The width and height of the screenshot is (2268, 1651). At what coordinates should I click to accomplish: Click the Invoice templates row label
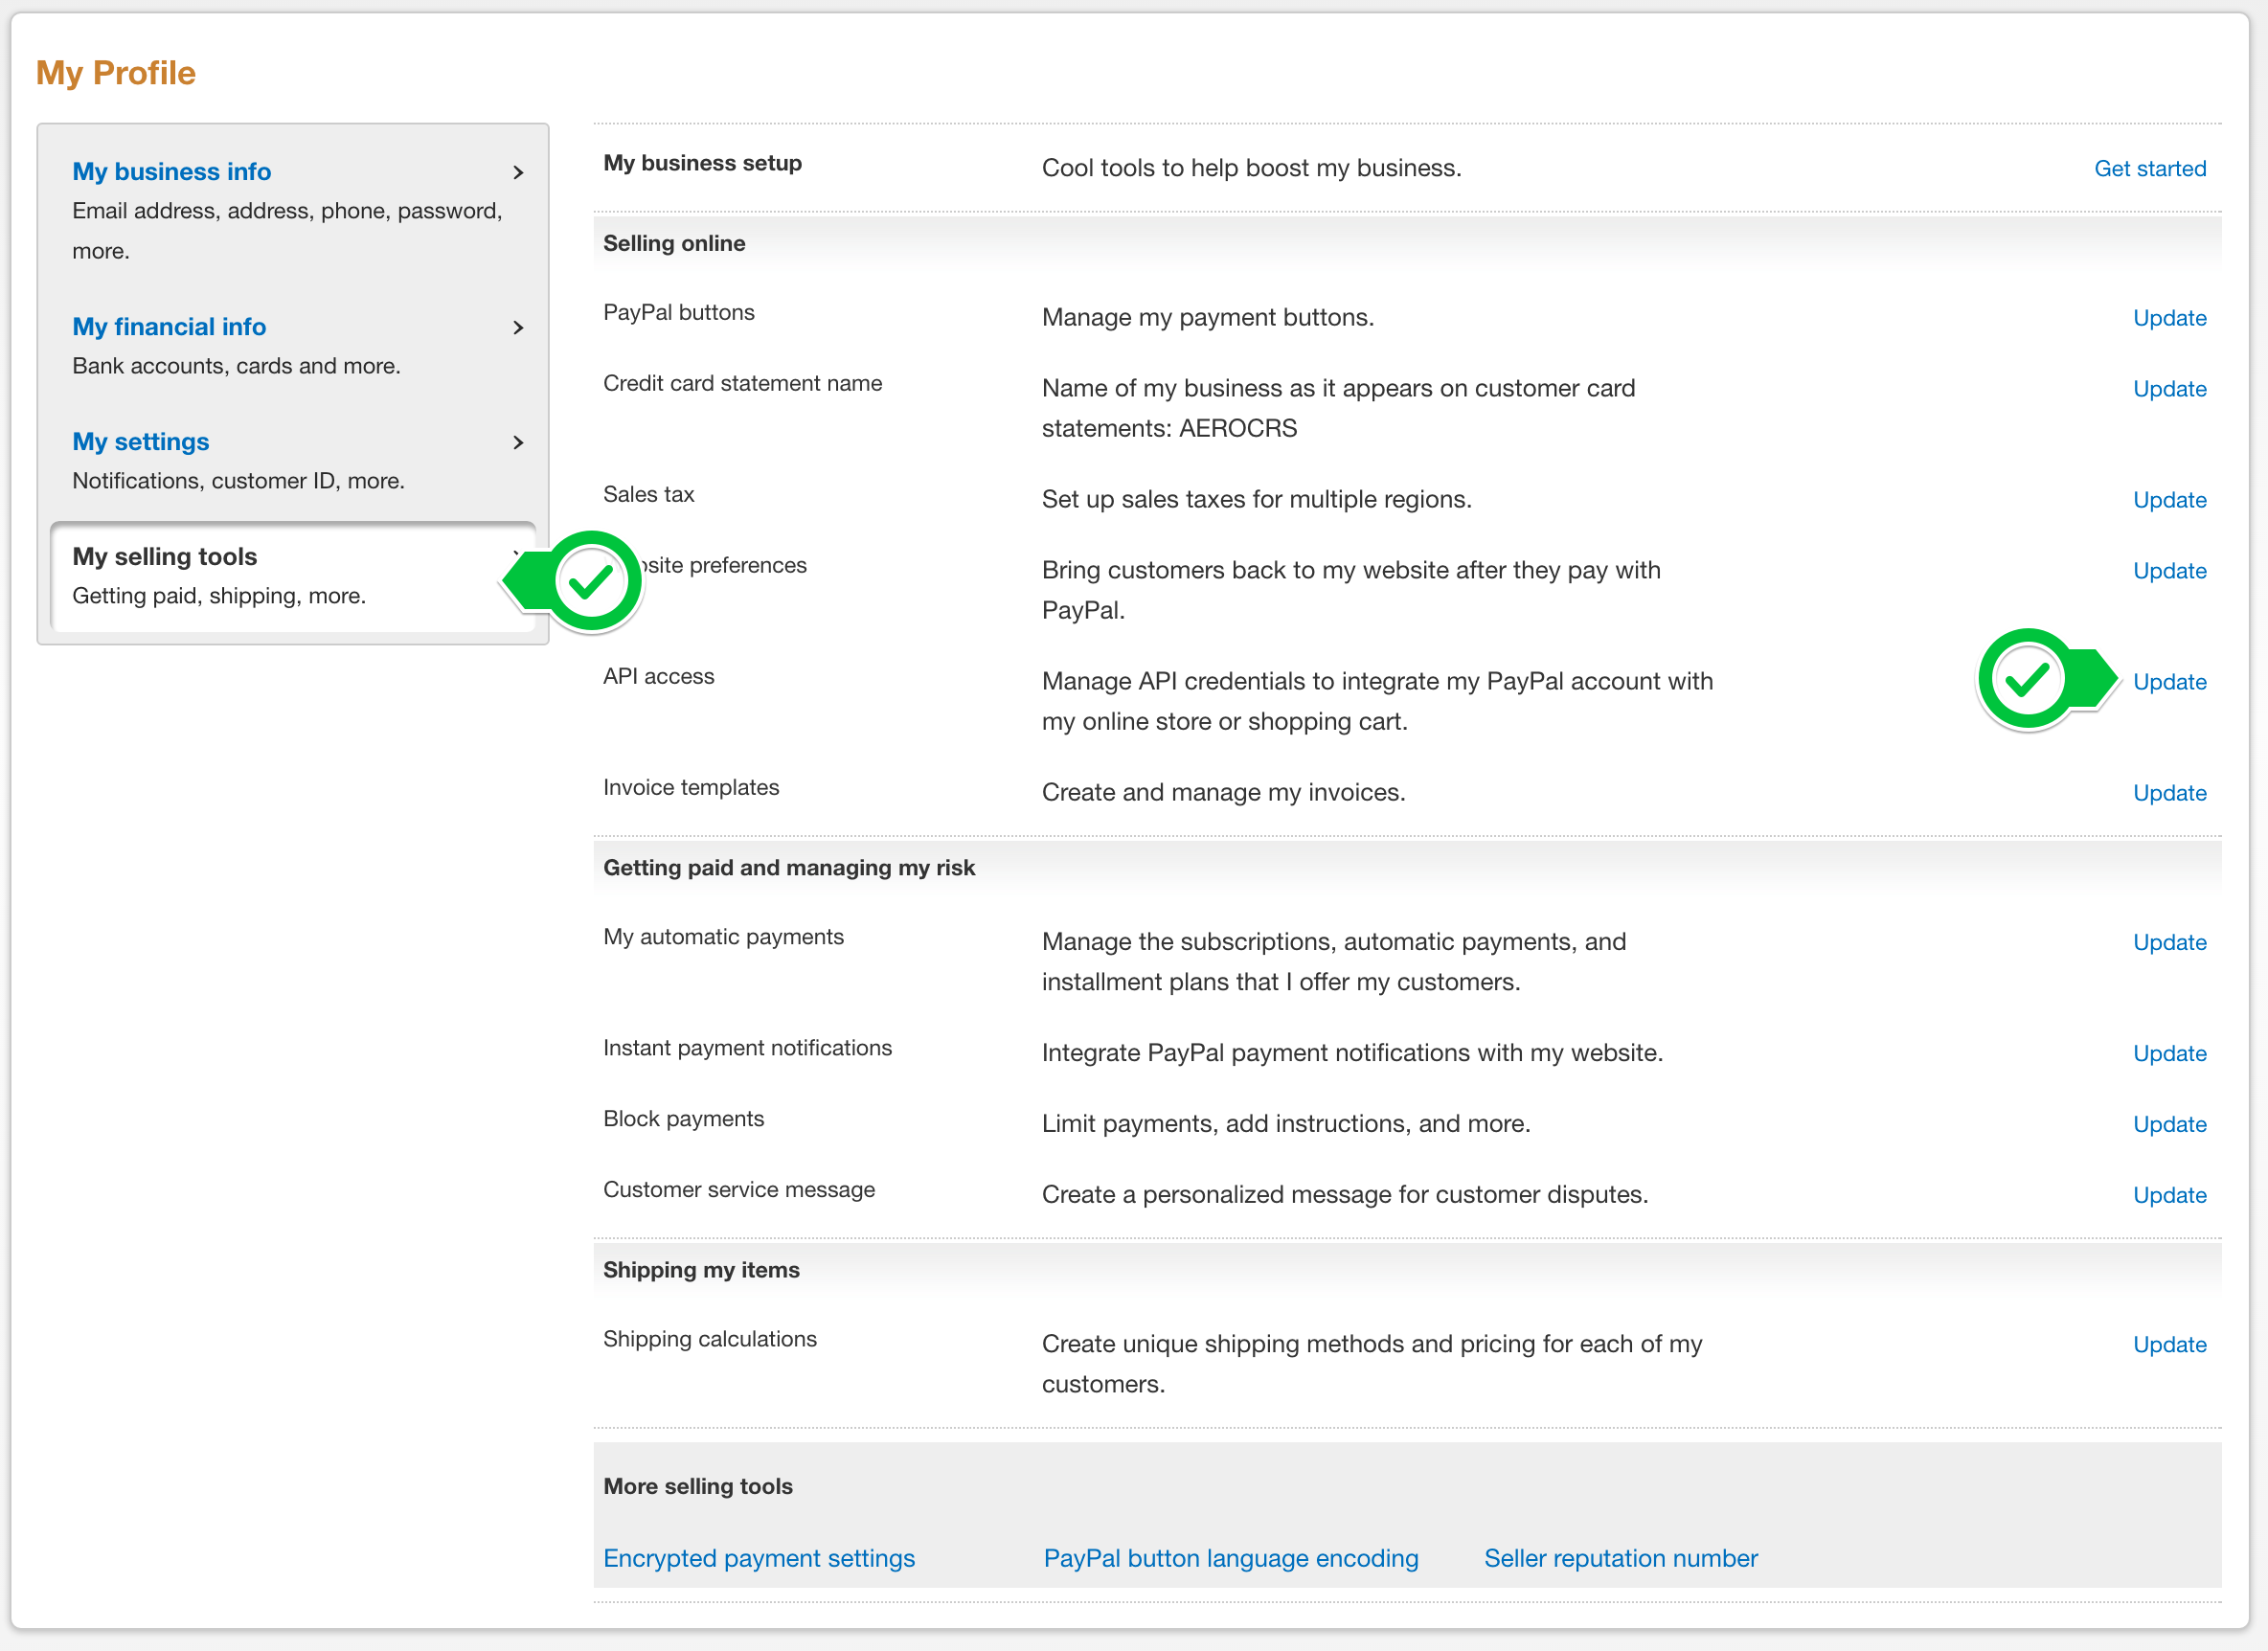(x=691, y=787)
